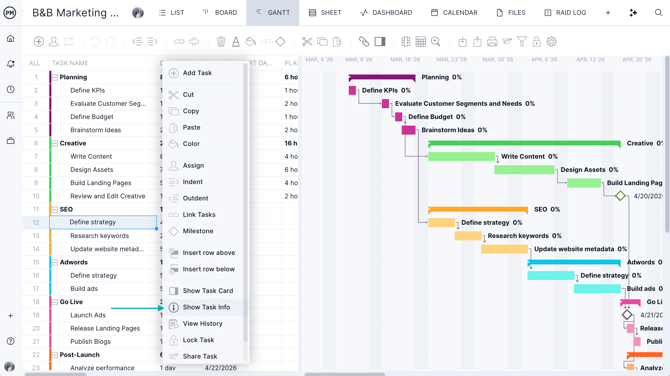Click the Write Content green Gantt bar

[x=461, y=156]
